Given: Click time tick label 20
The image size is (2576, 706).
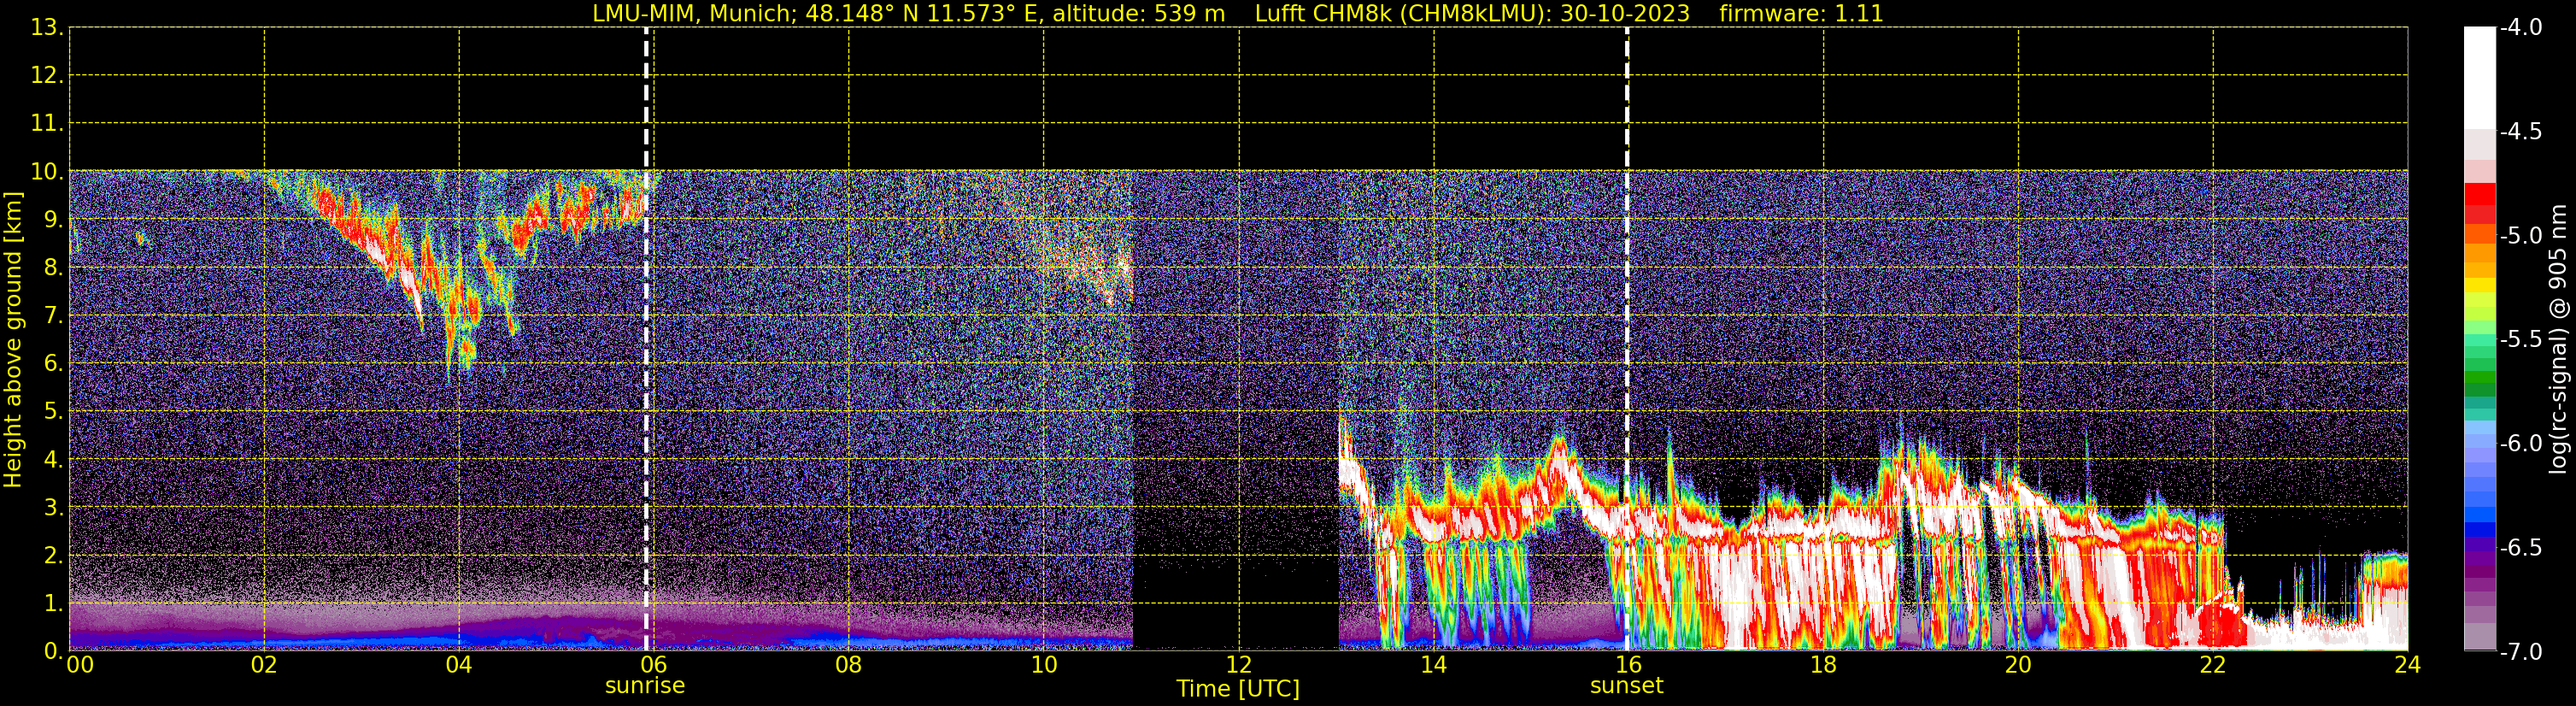Looking at the screenshot, I should 2018,665.
